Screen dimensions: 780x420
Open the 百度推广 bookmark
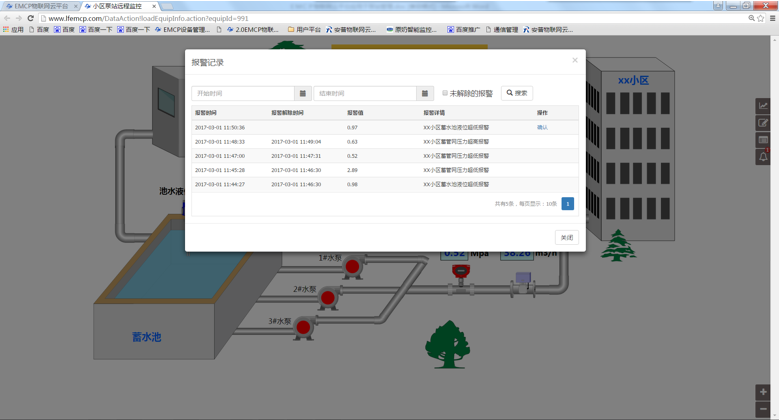point(463,30)
